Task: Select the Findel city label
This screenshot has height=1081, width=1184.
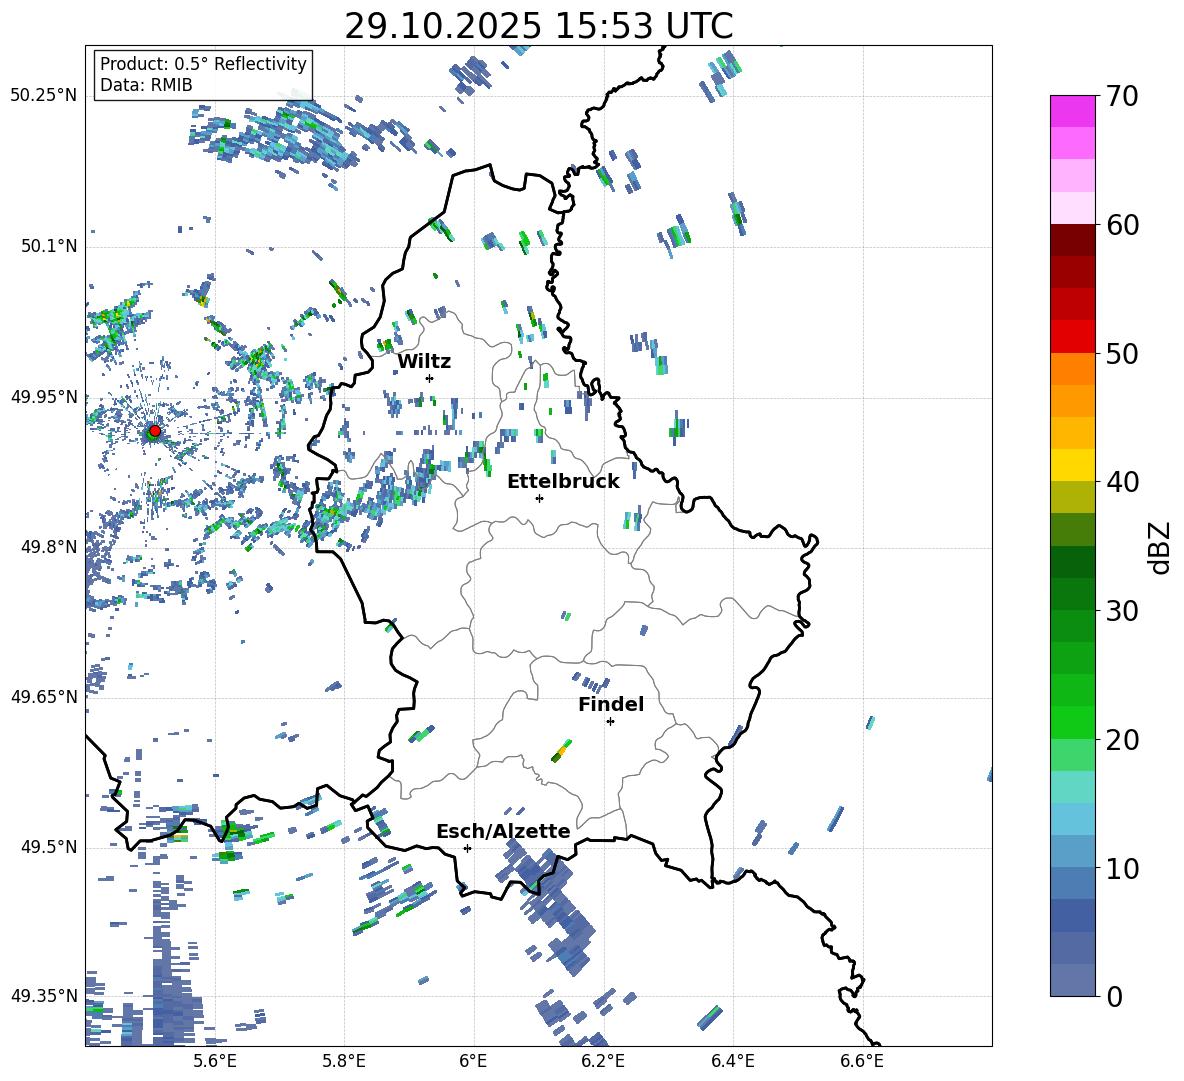Action: 611,705
